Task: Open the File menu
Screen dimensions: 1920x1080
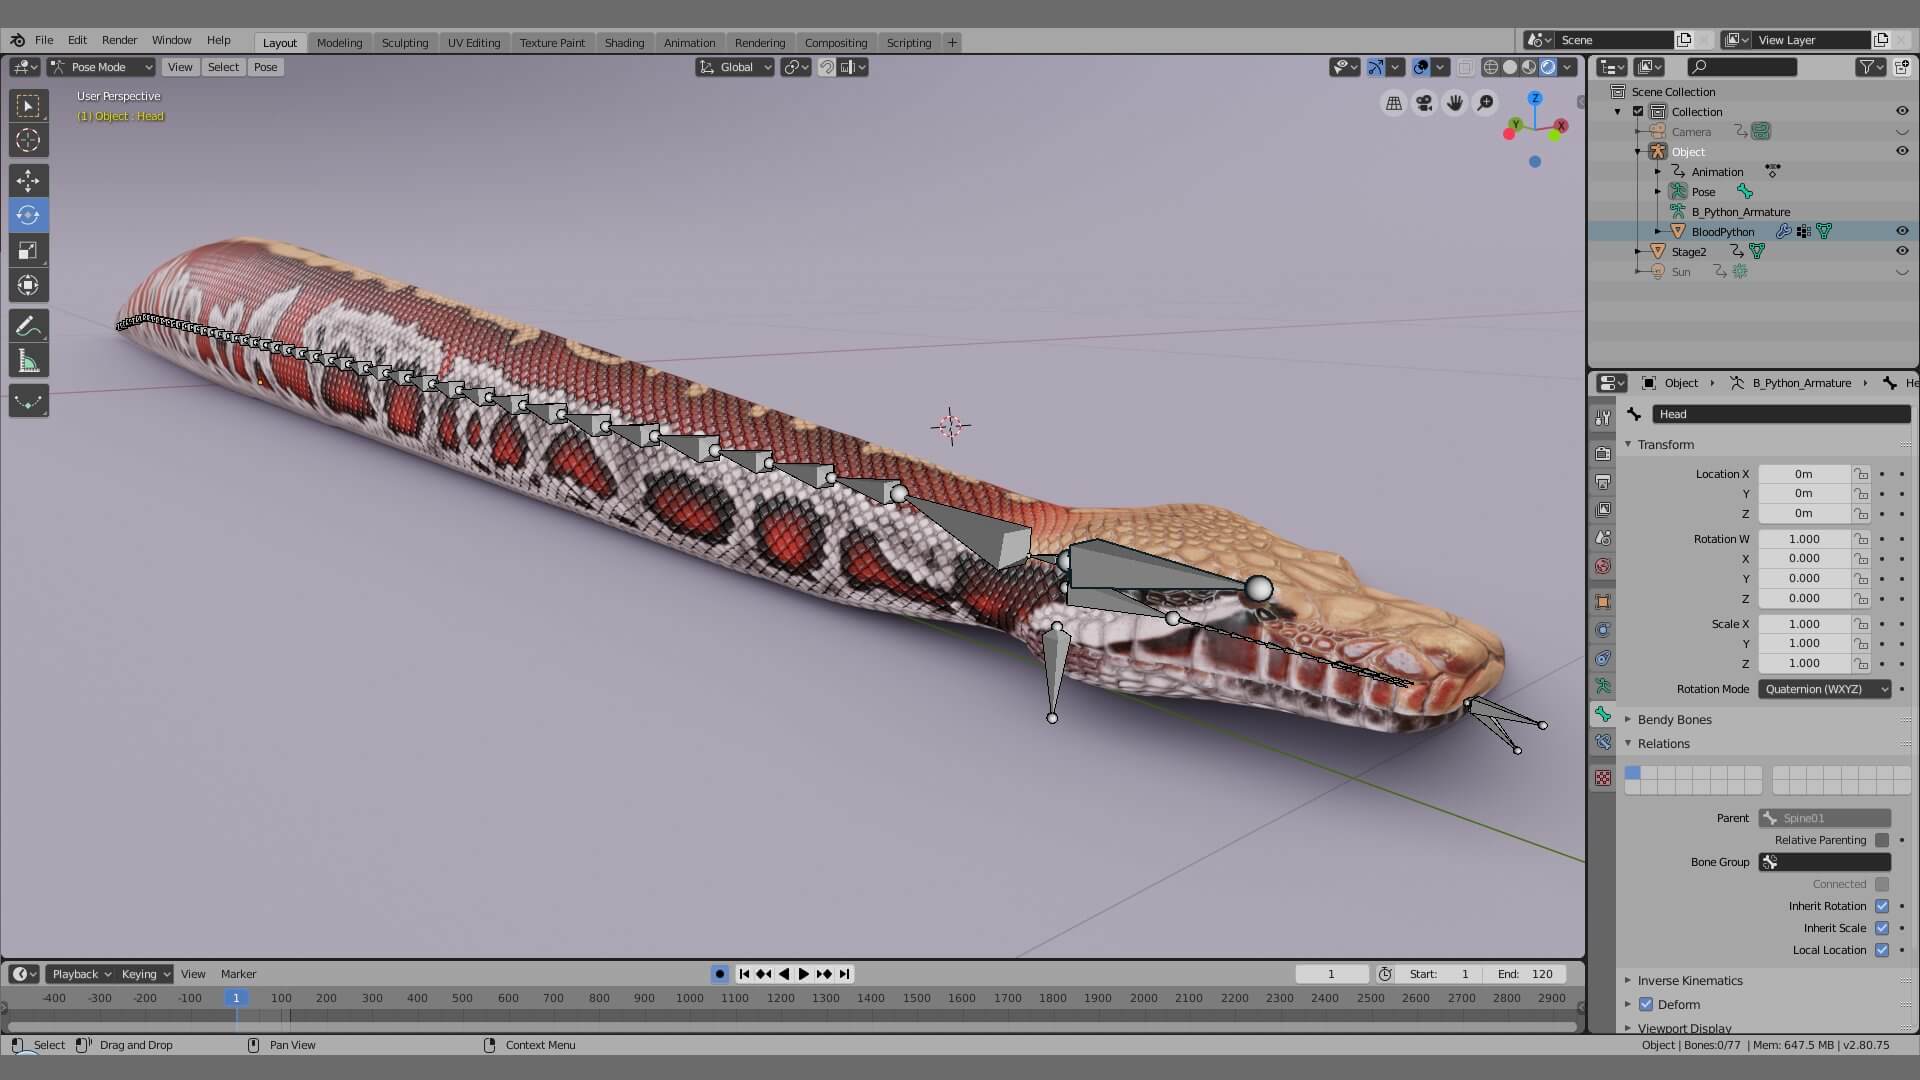Action: pos(44,40)
